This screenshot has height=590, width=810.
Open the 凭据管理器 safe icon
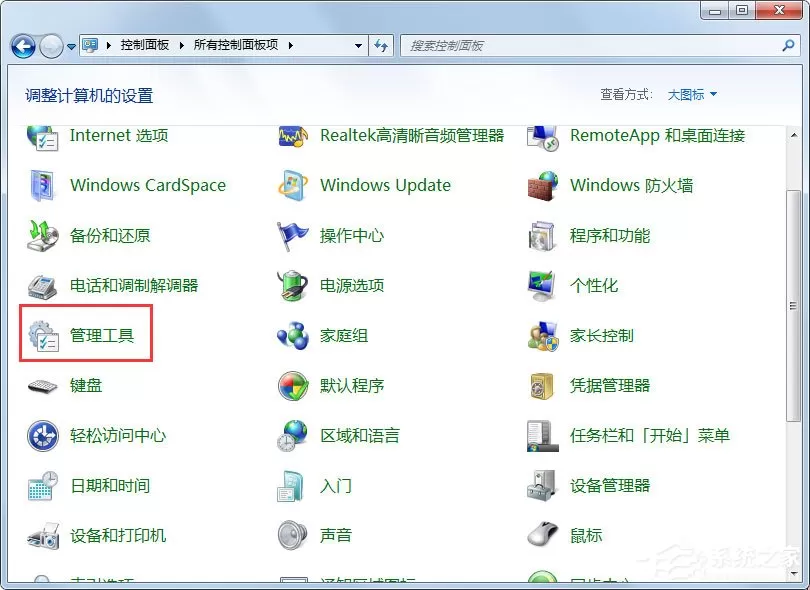click(x=542, y=386)
